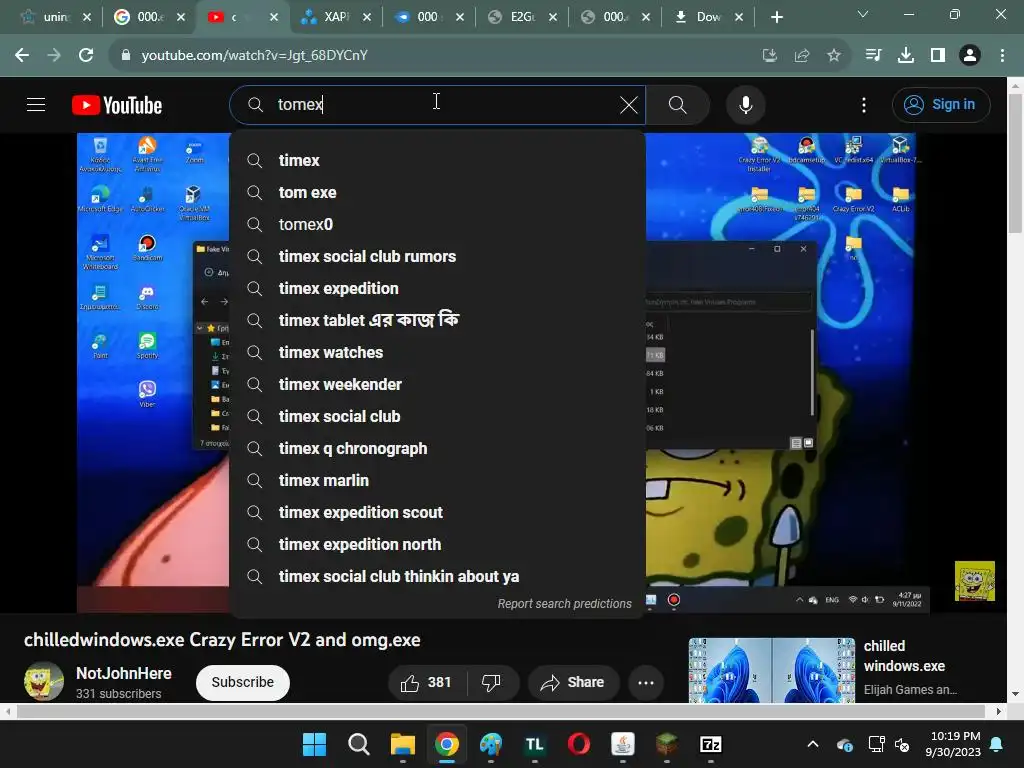Image resolution: width=1024 pixels, height=768 pixels.
Task: Open Opera from the taskbar
Action: 579,744
